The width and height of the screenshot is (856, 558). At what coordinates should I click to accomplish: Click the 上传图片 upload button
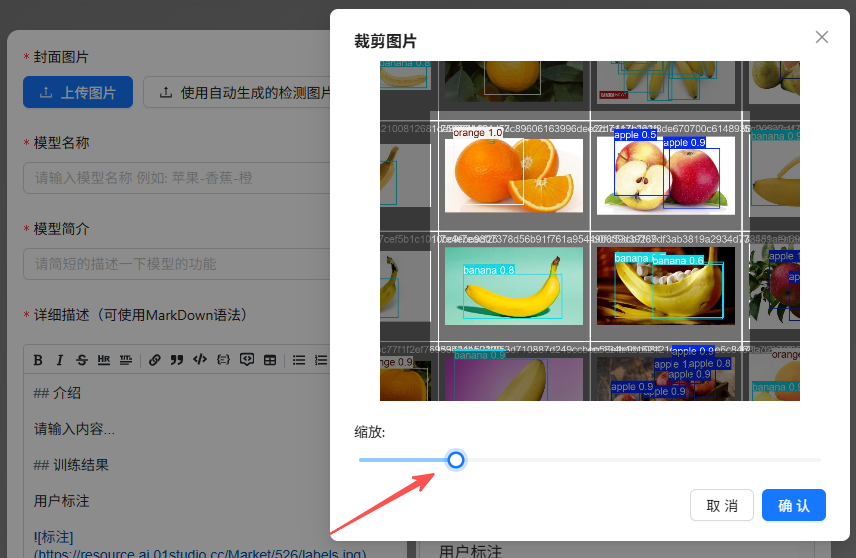(x=77, y=93)
